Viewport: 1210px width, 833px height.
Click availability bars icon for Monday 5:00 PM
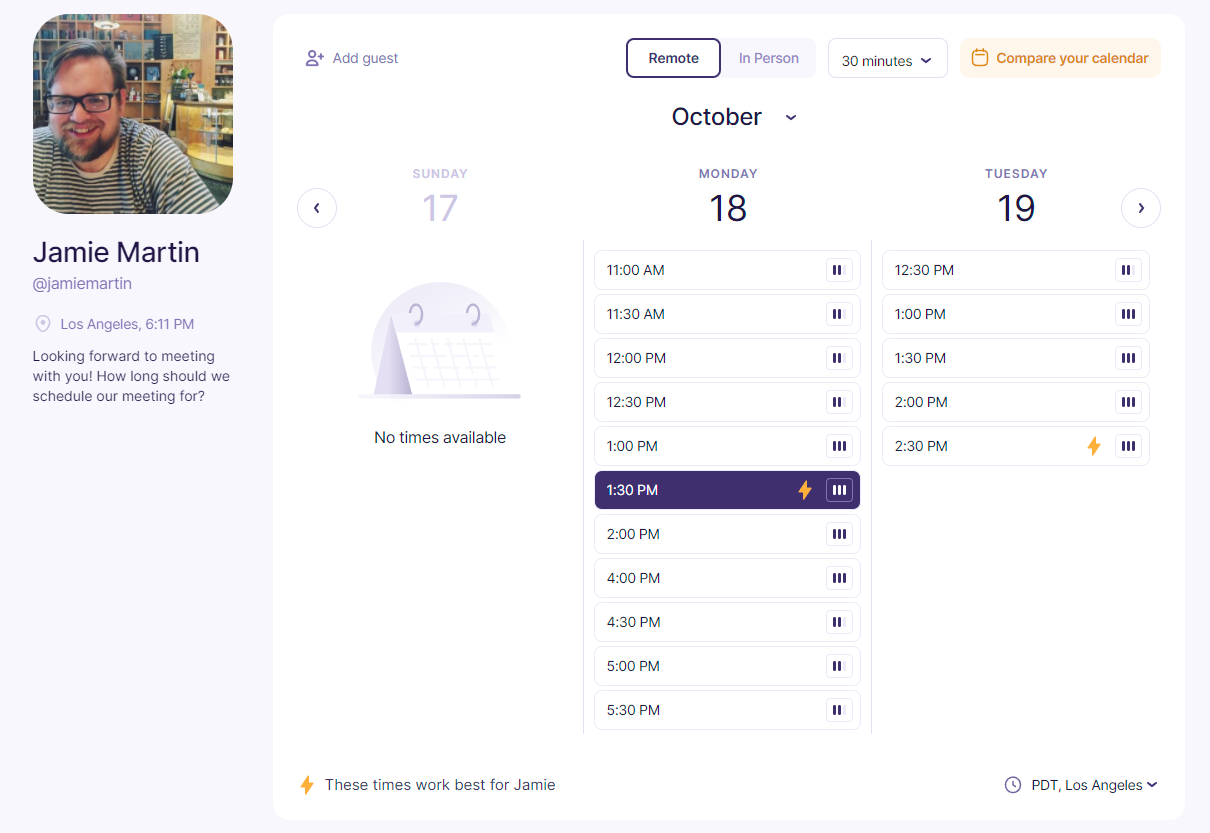[x=839, y=666]
